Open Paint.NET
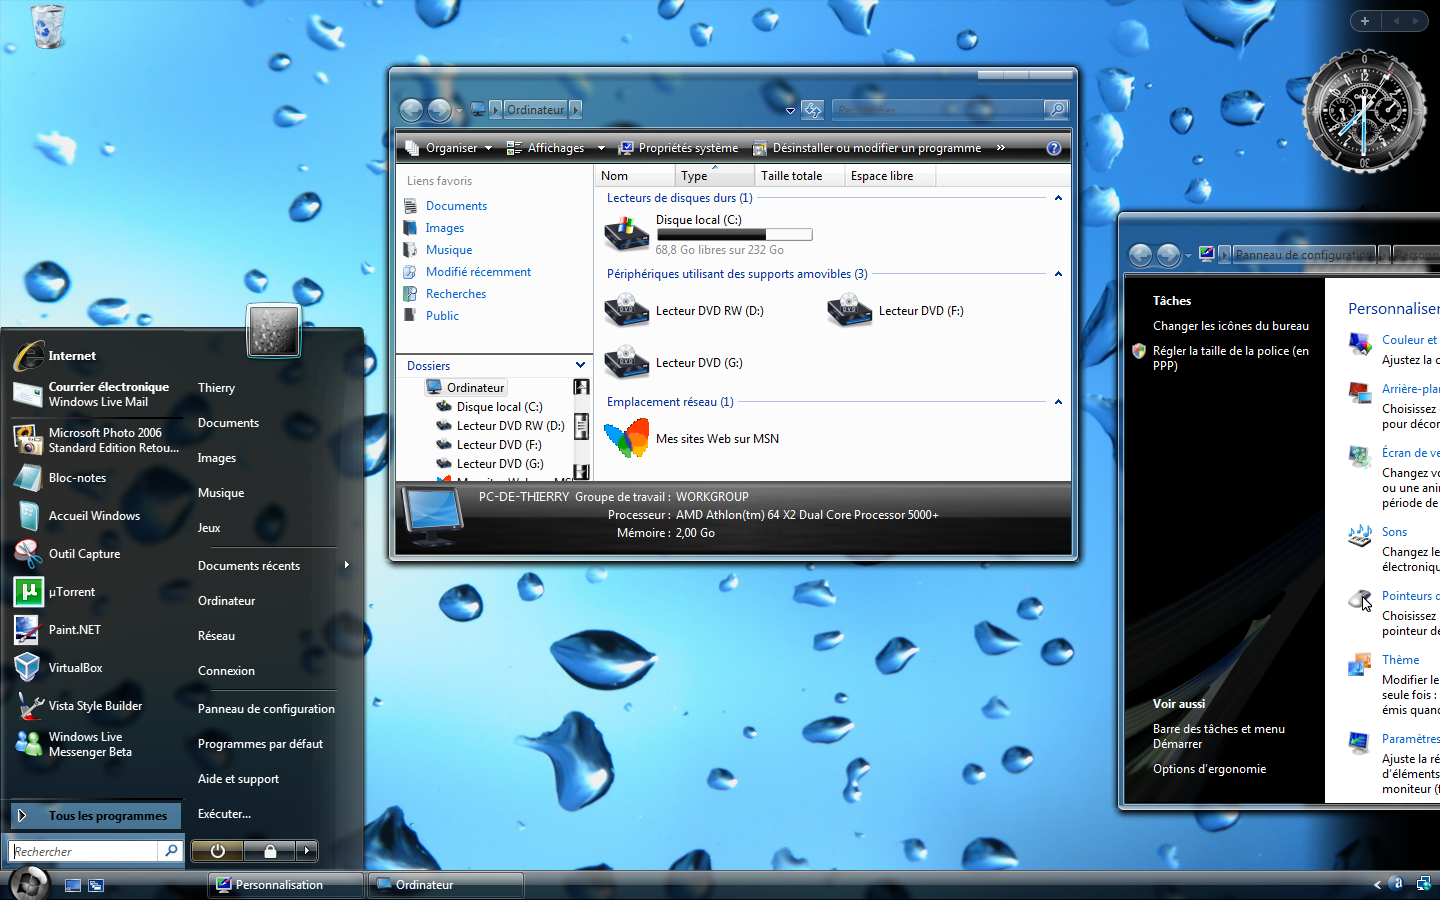 (x=58, y=630)
